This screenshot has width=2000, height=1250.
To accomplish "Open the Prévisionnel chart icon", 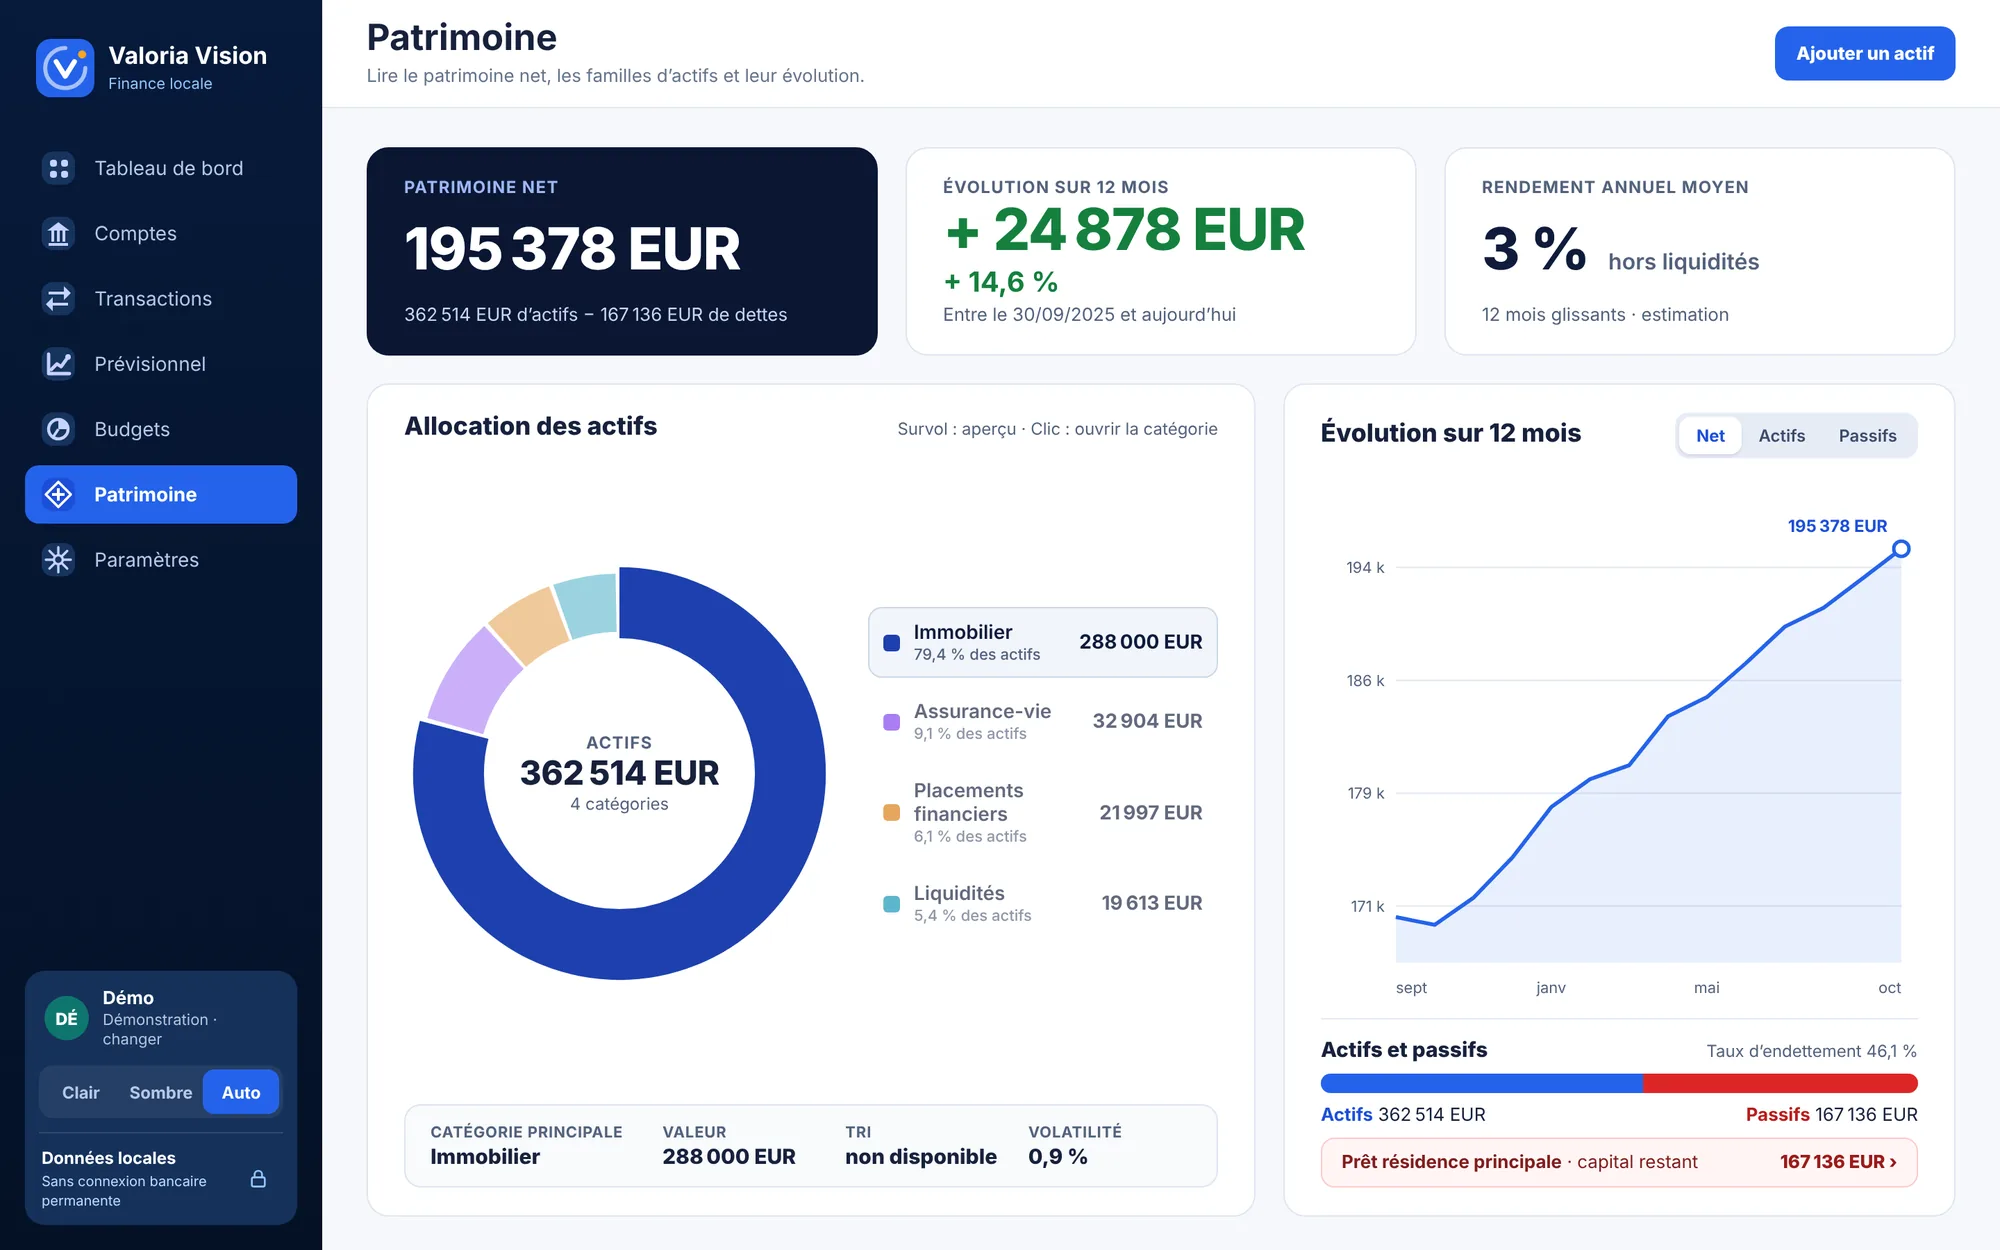I will pyautogui.click(x=59, y=364).
